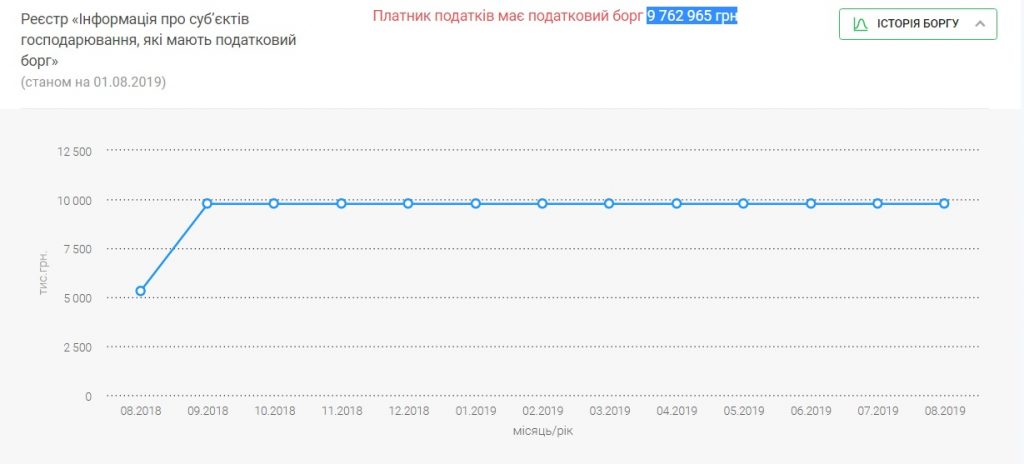Click the 09.2018 data point on chart
Viewport: 1024px width, 464px height.
(207, 203)
